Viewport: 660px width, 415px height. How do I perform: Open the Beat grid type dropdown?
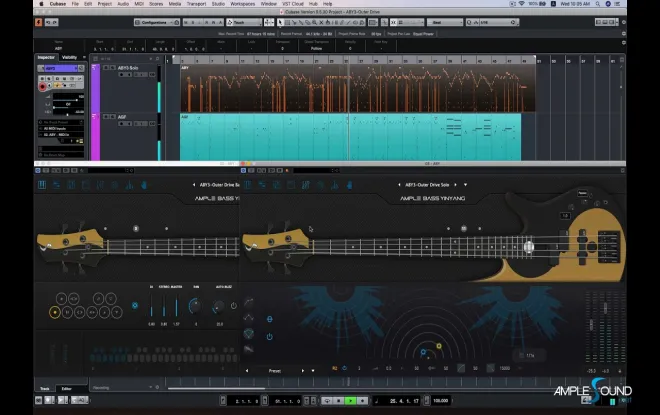[x=444, y=22]
